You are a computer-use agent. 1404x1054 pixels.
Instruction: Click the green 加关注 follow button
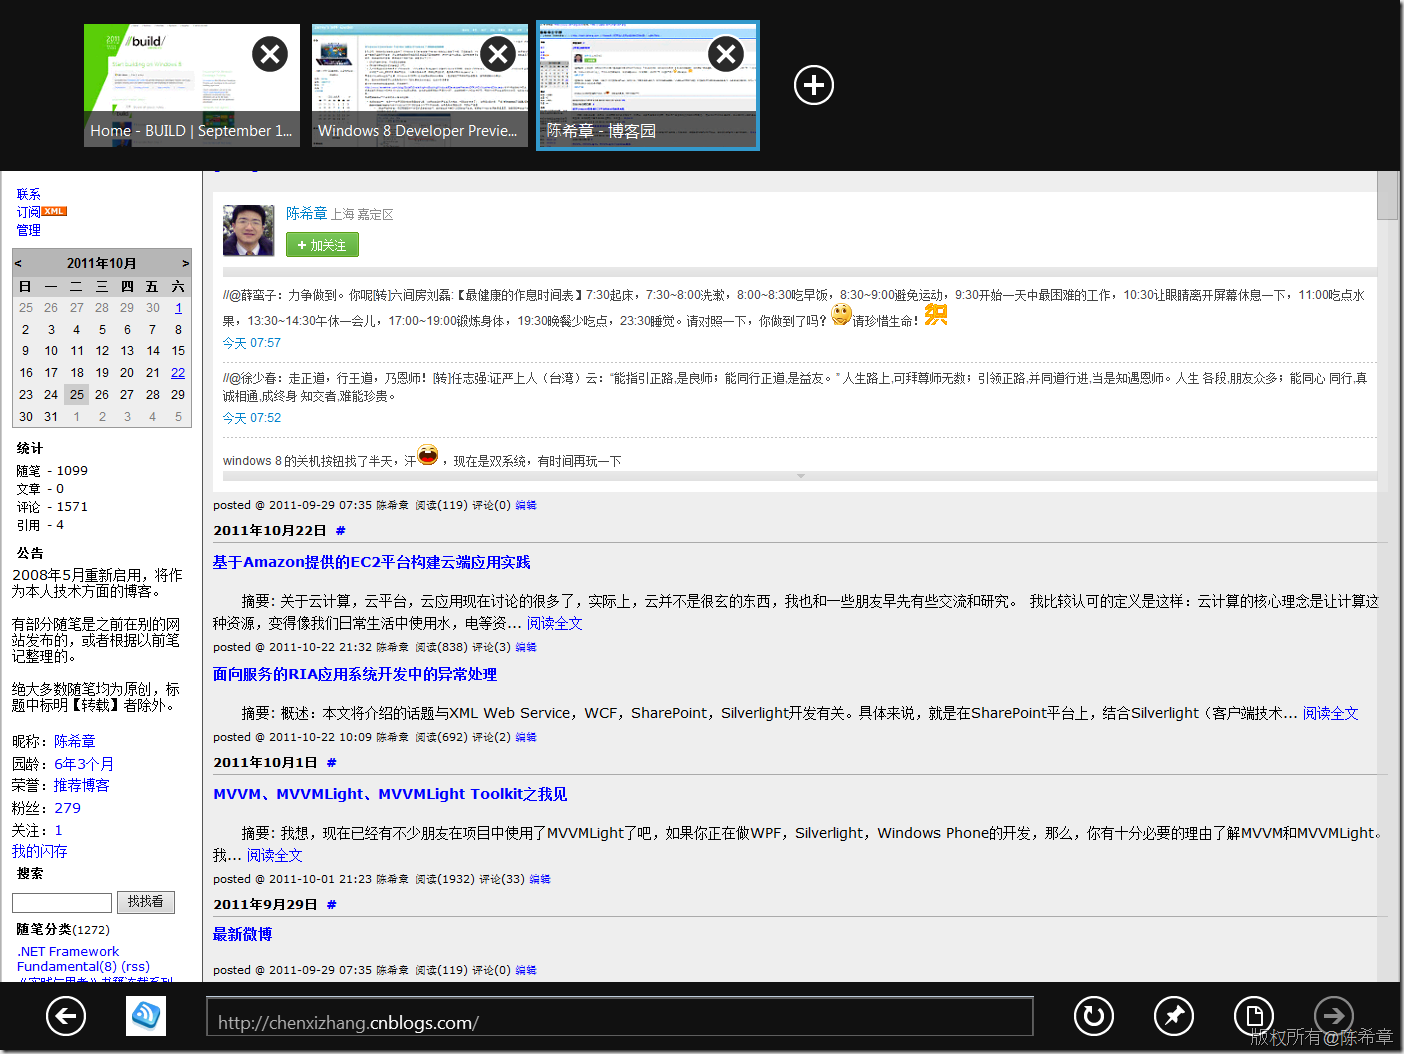coord(322,245)
